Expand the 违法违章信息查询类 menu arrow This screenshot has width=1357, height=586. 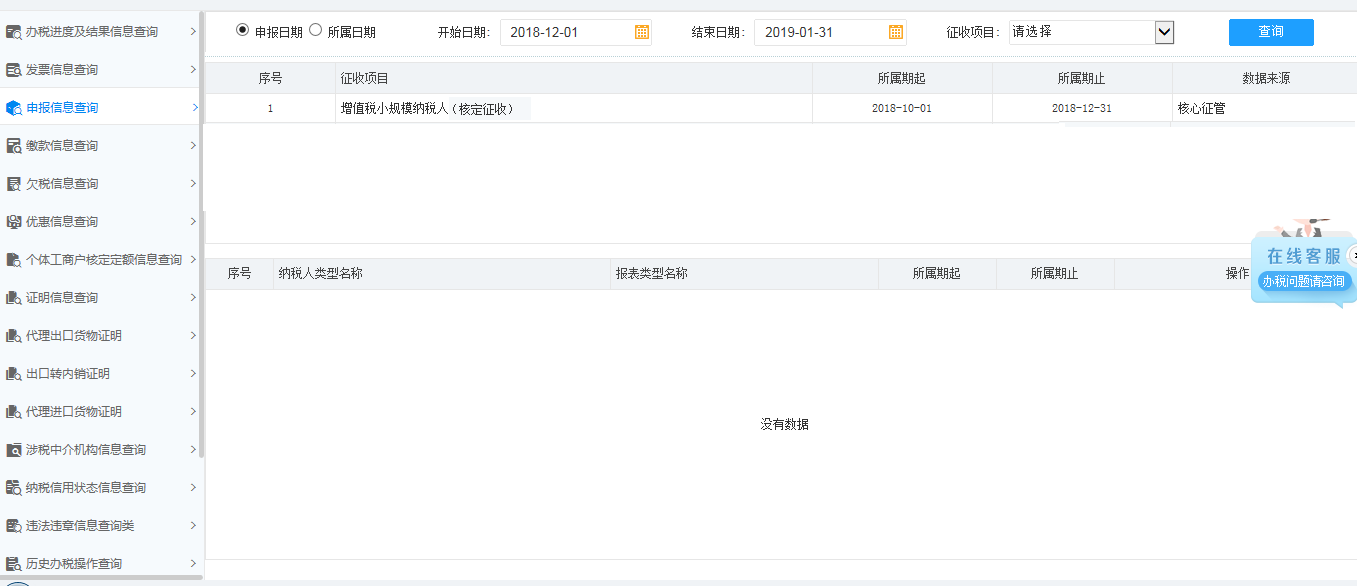pos(193,526)
